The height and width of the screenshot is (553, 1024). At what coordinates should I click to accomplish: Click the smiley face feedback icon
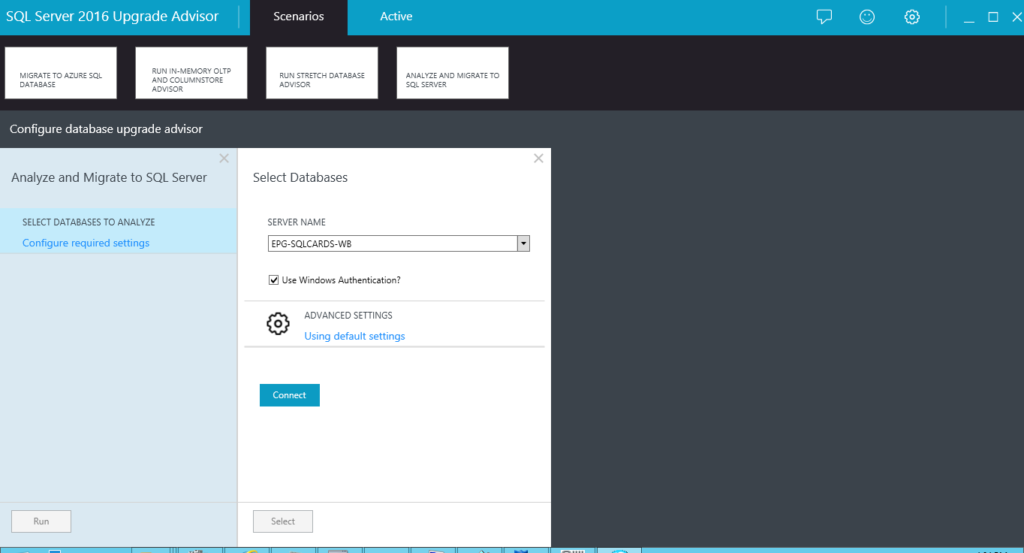tap(867, 17)
